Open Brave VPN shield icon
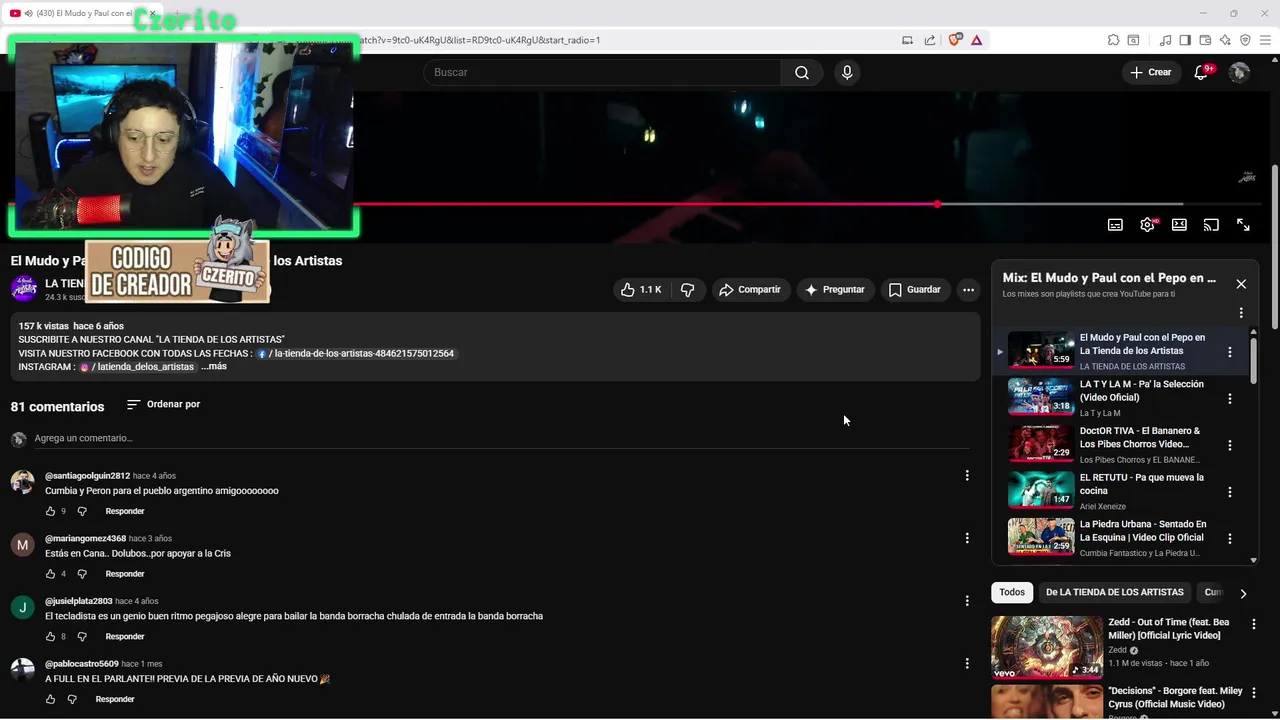This screenshot has width=1280, height=720. click(1245, 40)
